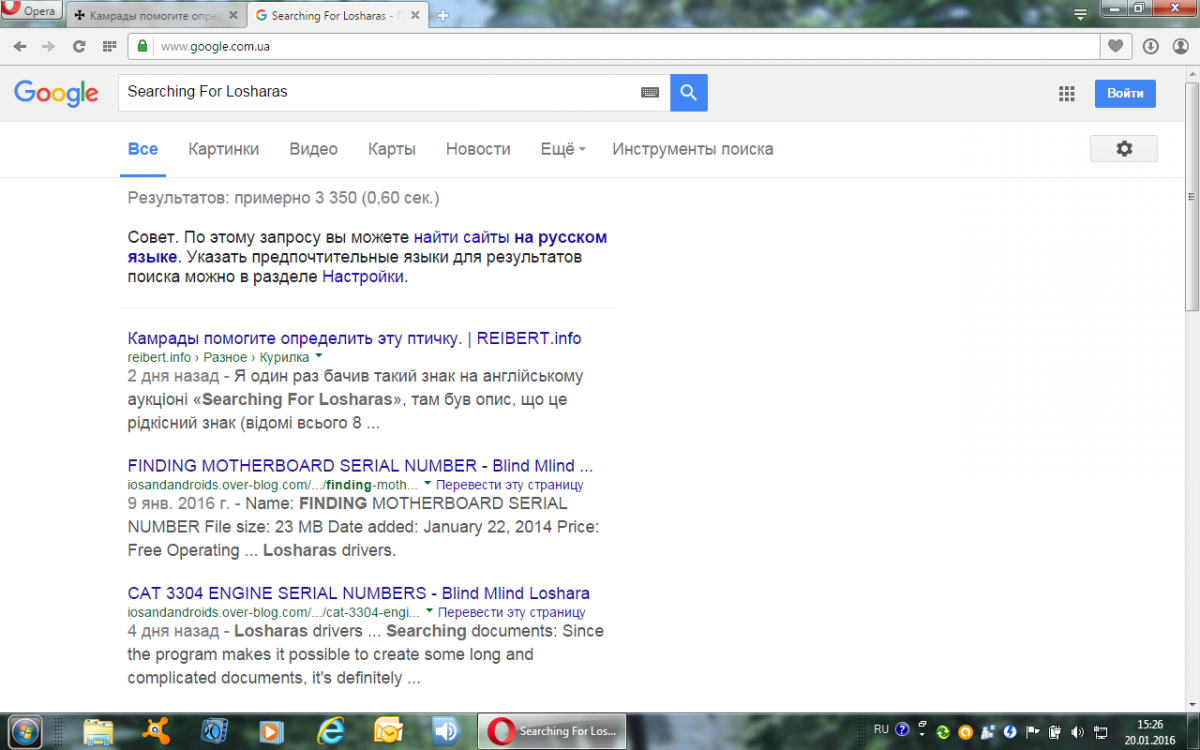Open the network connection tray icon

pos(1101,731)
